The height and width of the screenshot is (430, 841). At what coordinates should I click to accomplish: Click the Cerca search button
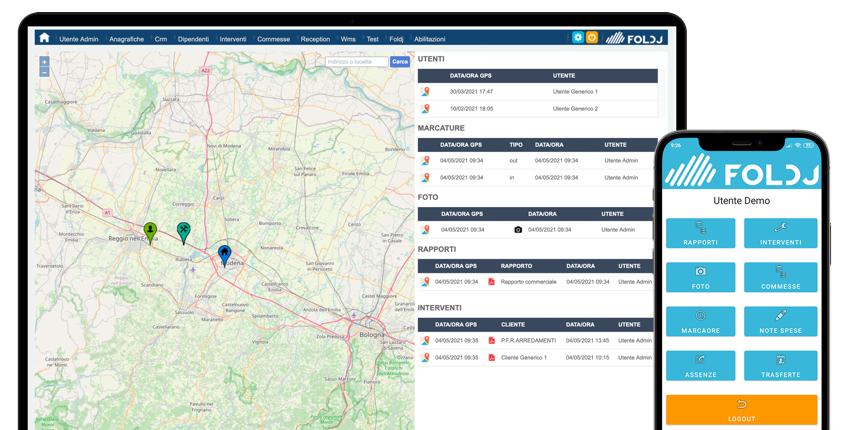400,62
